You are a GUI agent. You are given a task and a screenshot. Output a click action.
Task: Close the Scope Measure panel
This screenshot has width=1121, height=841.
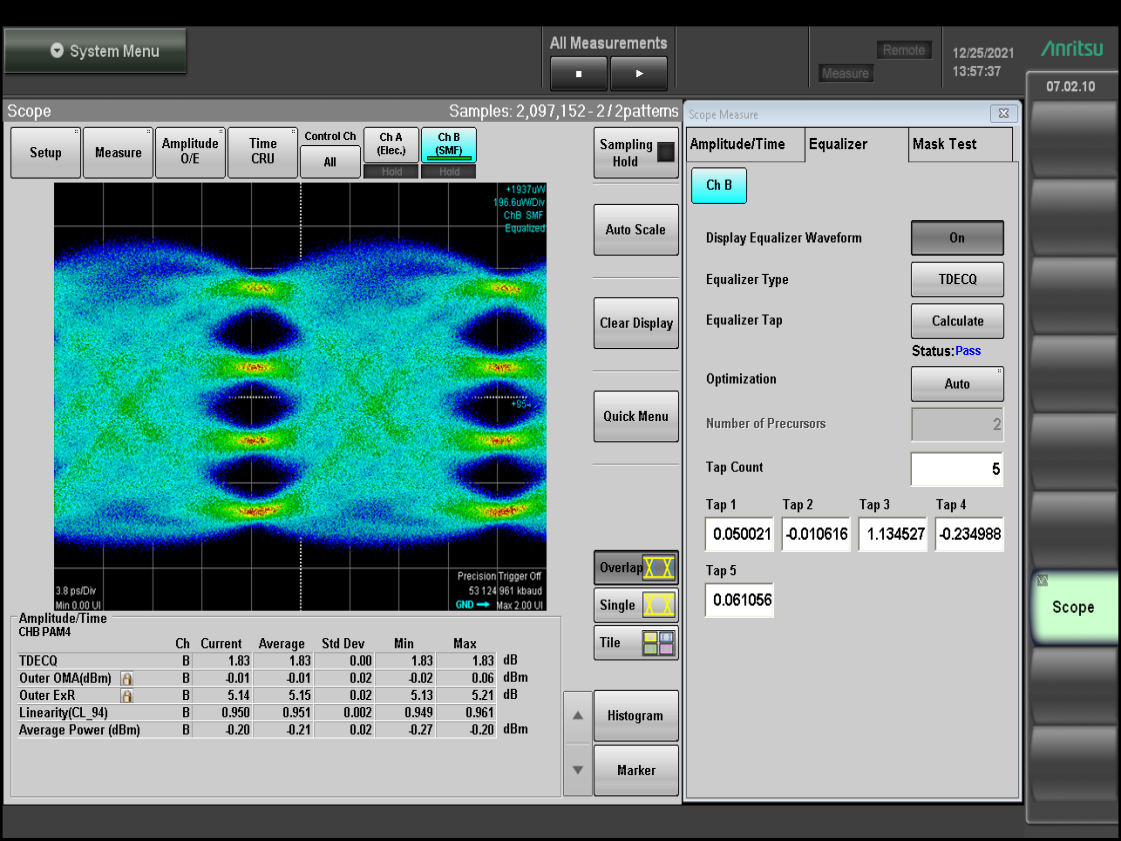click(1003, 114)
